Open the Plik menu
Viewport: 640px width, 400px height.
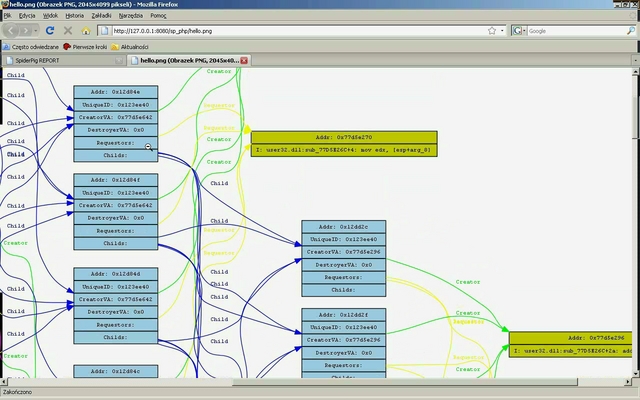[x=7, y=16]
